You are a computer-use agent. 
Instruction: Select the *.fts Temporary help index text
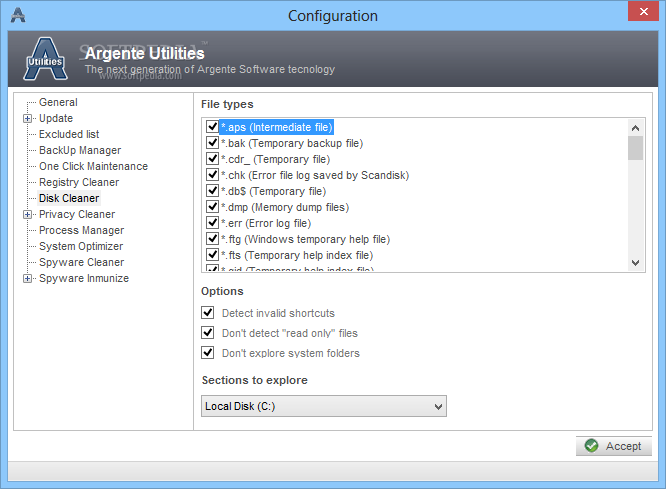[297, 255]
